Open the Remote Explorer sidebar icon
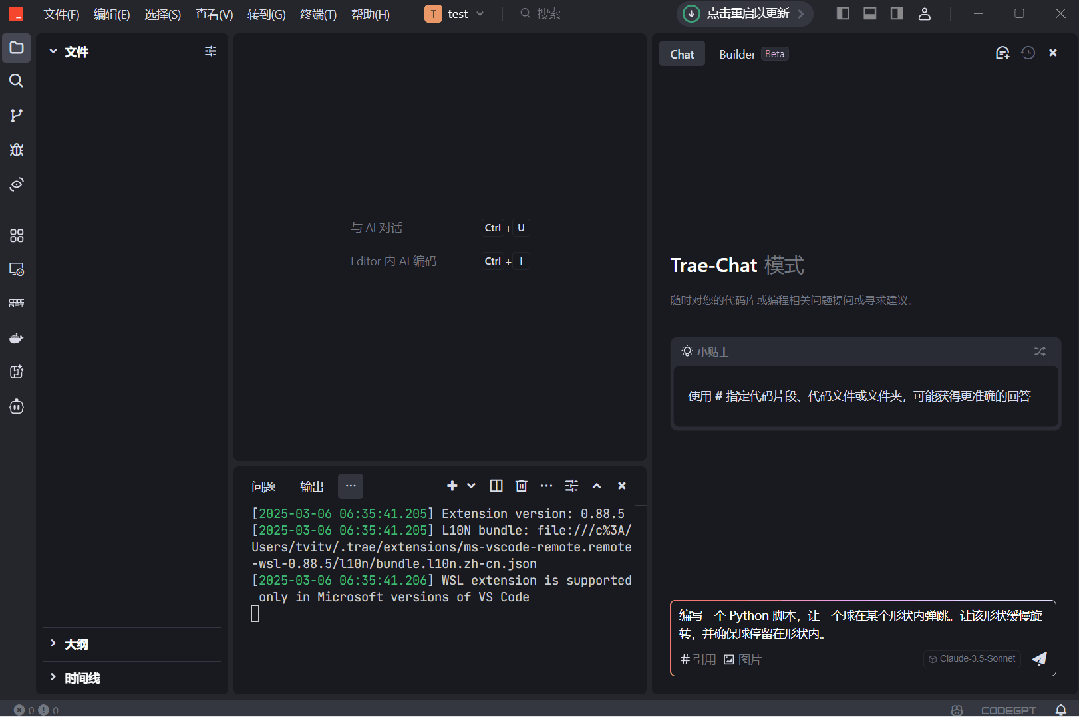The image size is (1079, 717). tap(16, 269)
